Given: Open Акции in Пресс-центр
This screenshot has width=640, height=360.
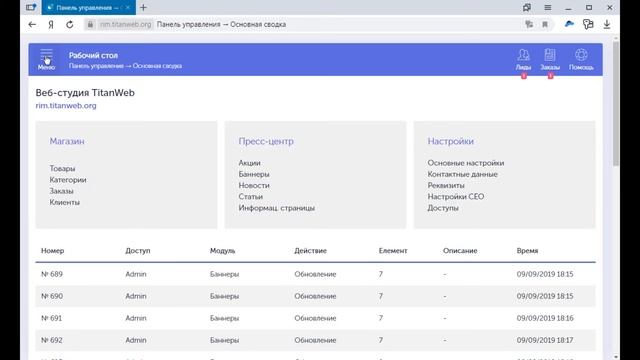Looking at the screenshot, I should point(249,163).
